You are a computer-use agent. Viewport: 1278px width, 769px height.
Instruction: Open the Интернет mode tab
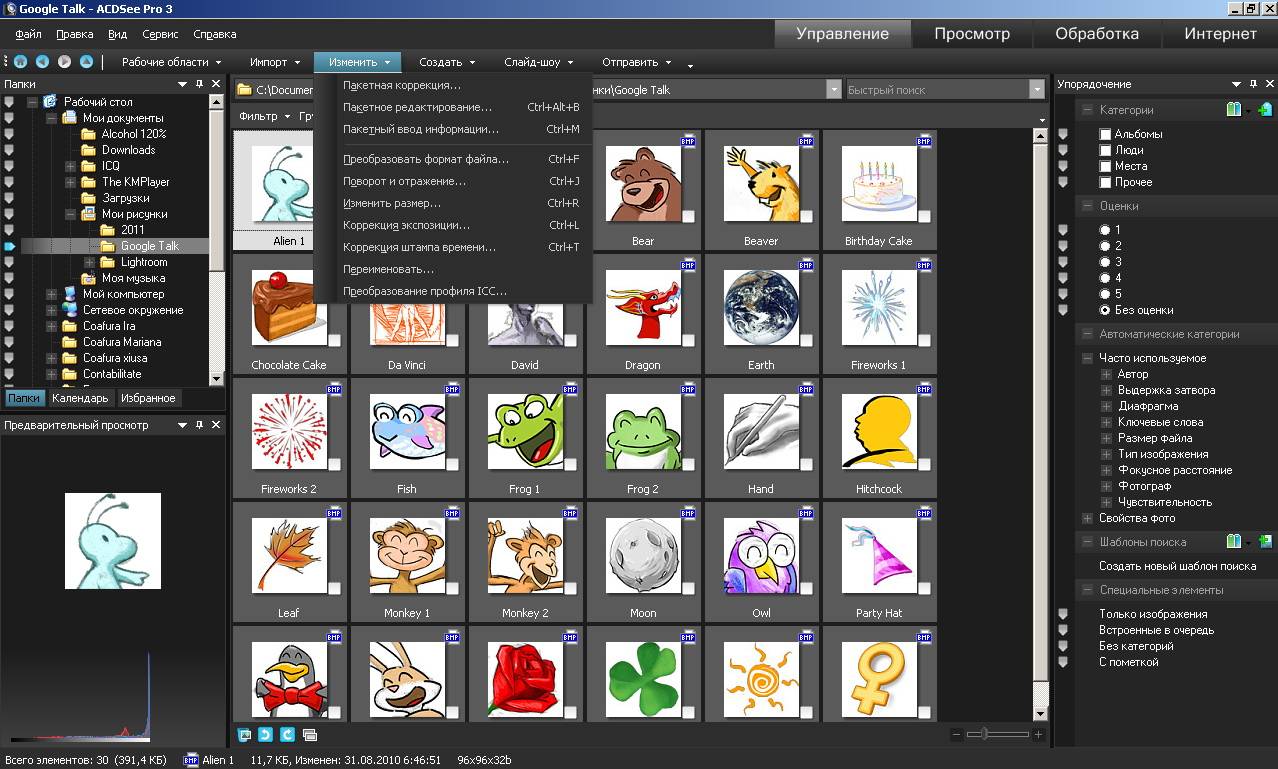coord(1220,34)
